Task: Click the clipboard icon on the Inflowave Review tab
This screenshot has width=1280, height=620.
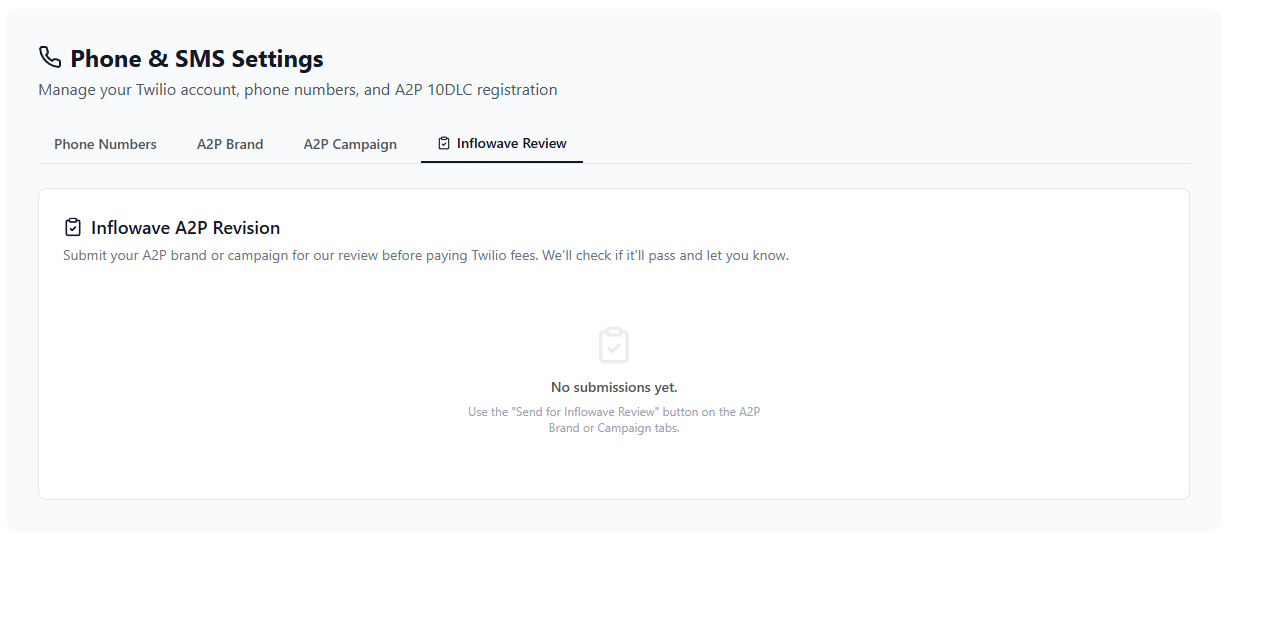Action: (443, 142)
